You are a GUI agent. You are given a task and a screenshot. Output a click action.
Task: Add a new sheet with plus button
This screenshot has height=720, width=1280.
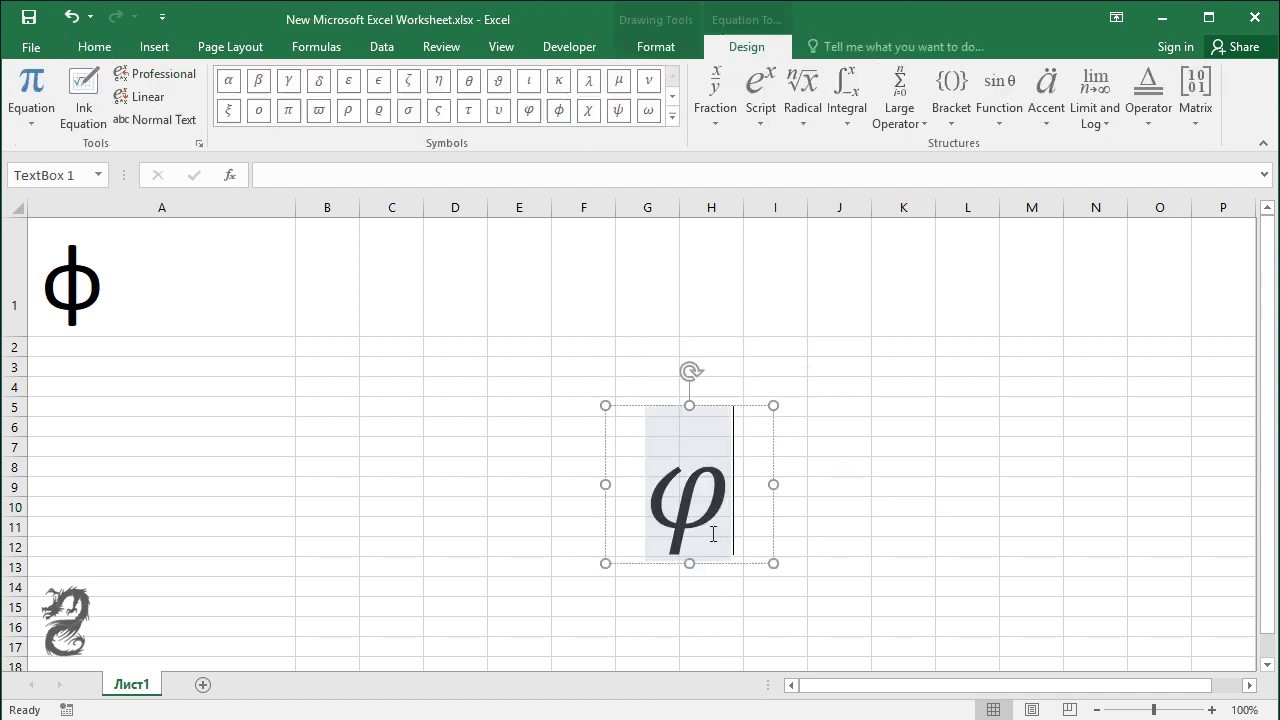tap(203, 685)
